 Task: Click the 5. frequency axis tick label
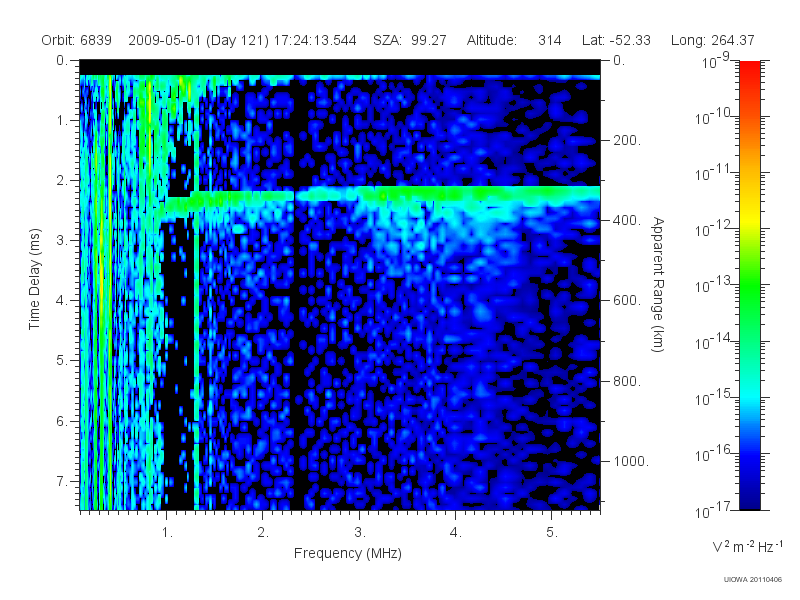click(x=552, y=533)
